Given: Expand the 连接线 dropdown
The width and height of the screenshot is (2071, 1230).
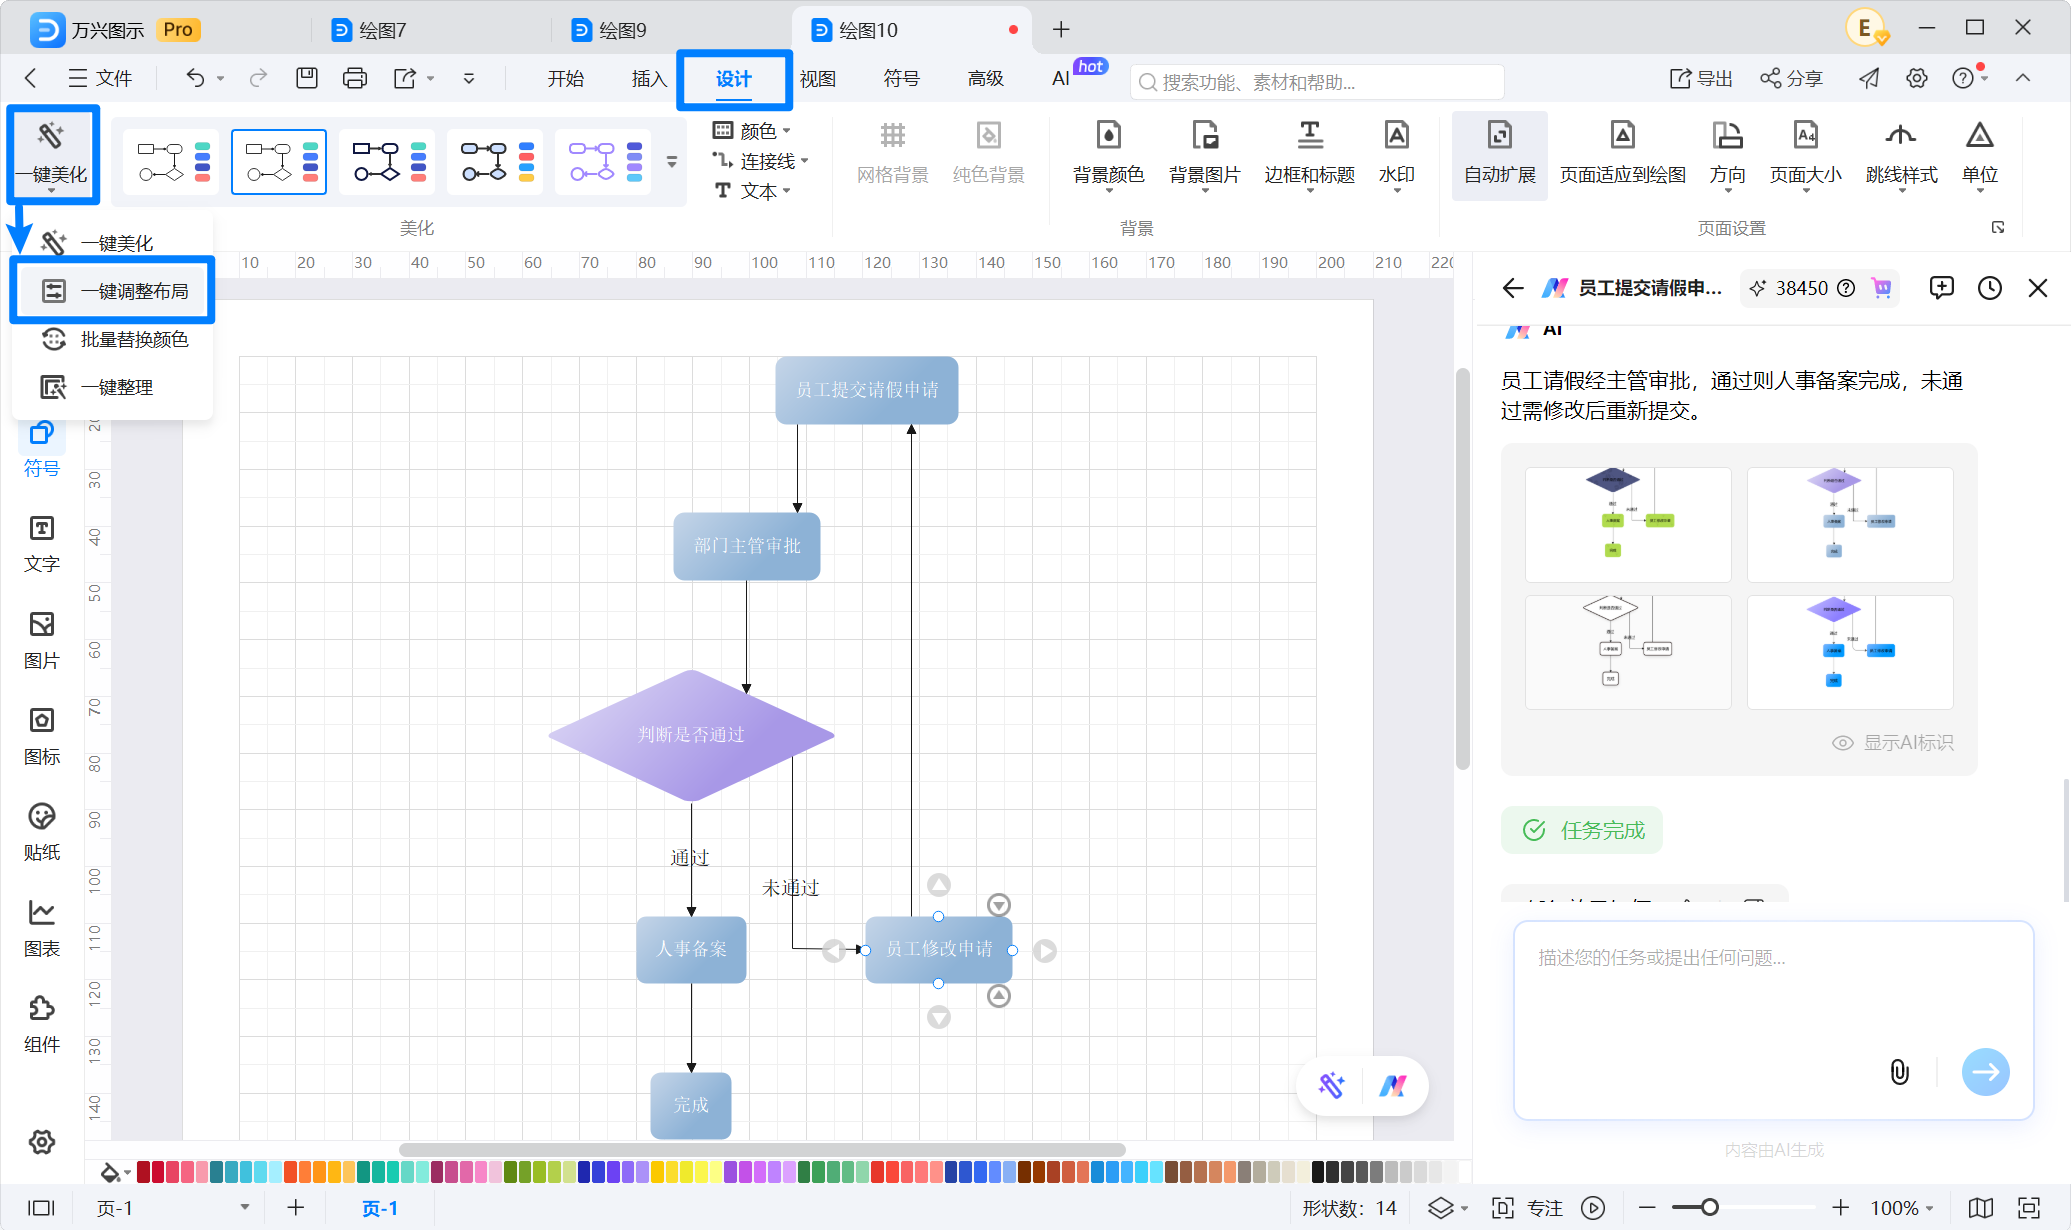Looking at the screenshot, I should click(761, 161).
